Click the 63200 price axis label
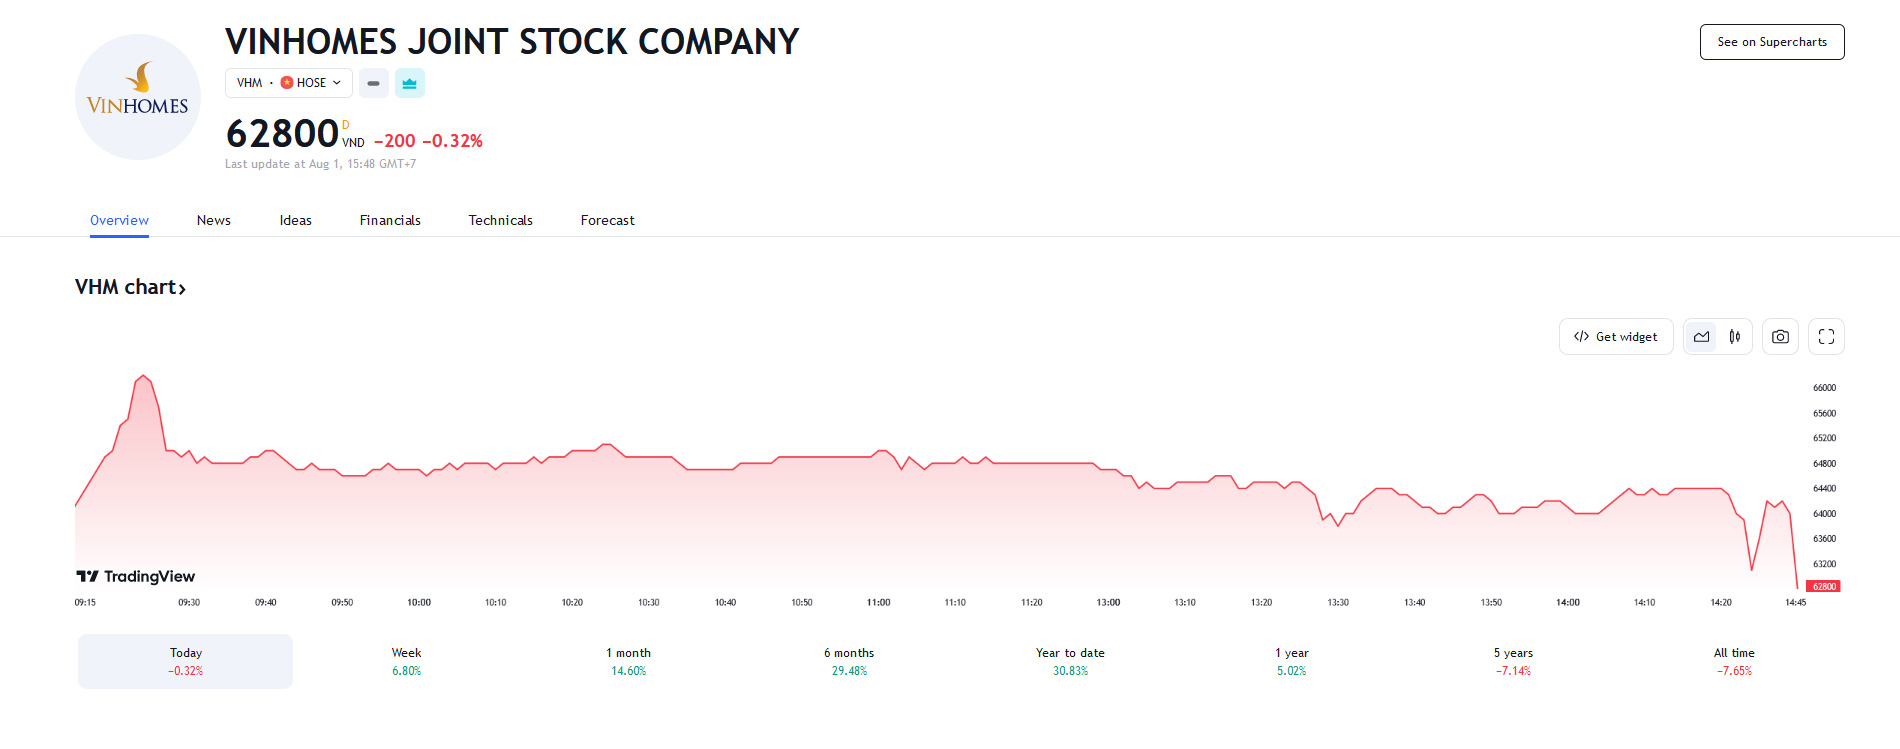The image size is (1900, 749). pos(1825,564)
